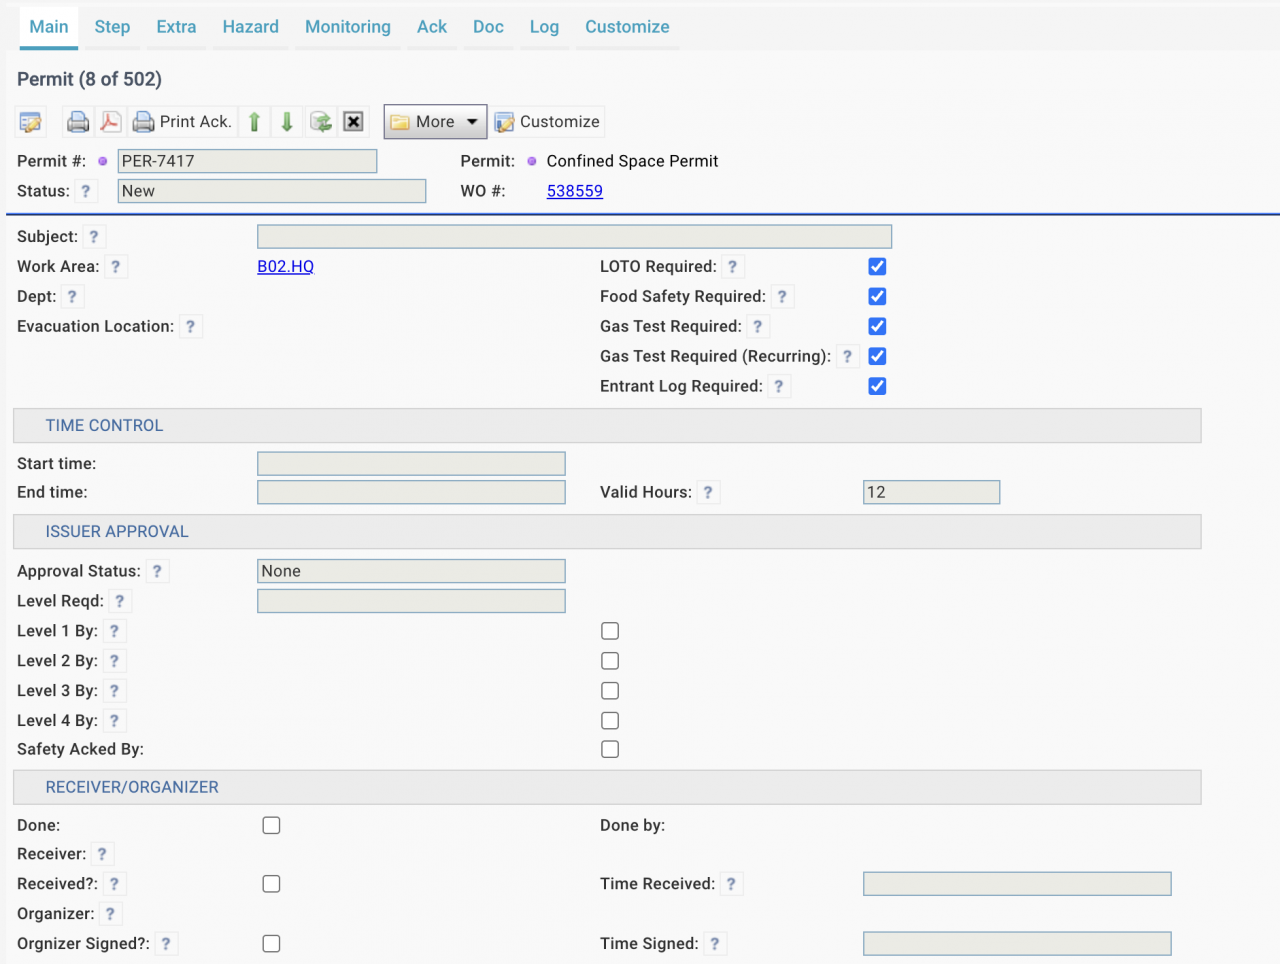Open help for Dept field
This screenshot has height=964, width=1280.
(x=72, y=297)
